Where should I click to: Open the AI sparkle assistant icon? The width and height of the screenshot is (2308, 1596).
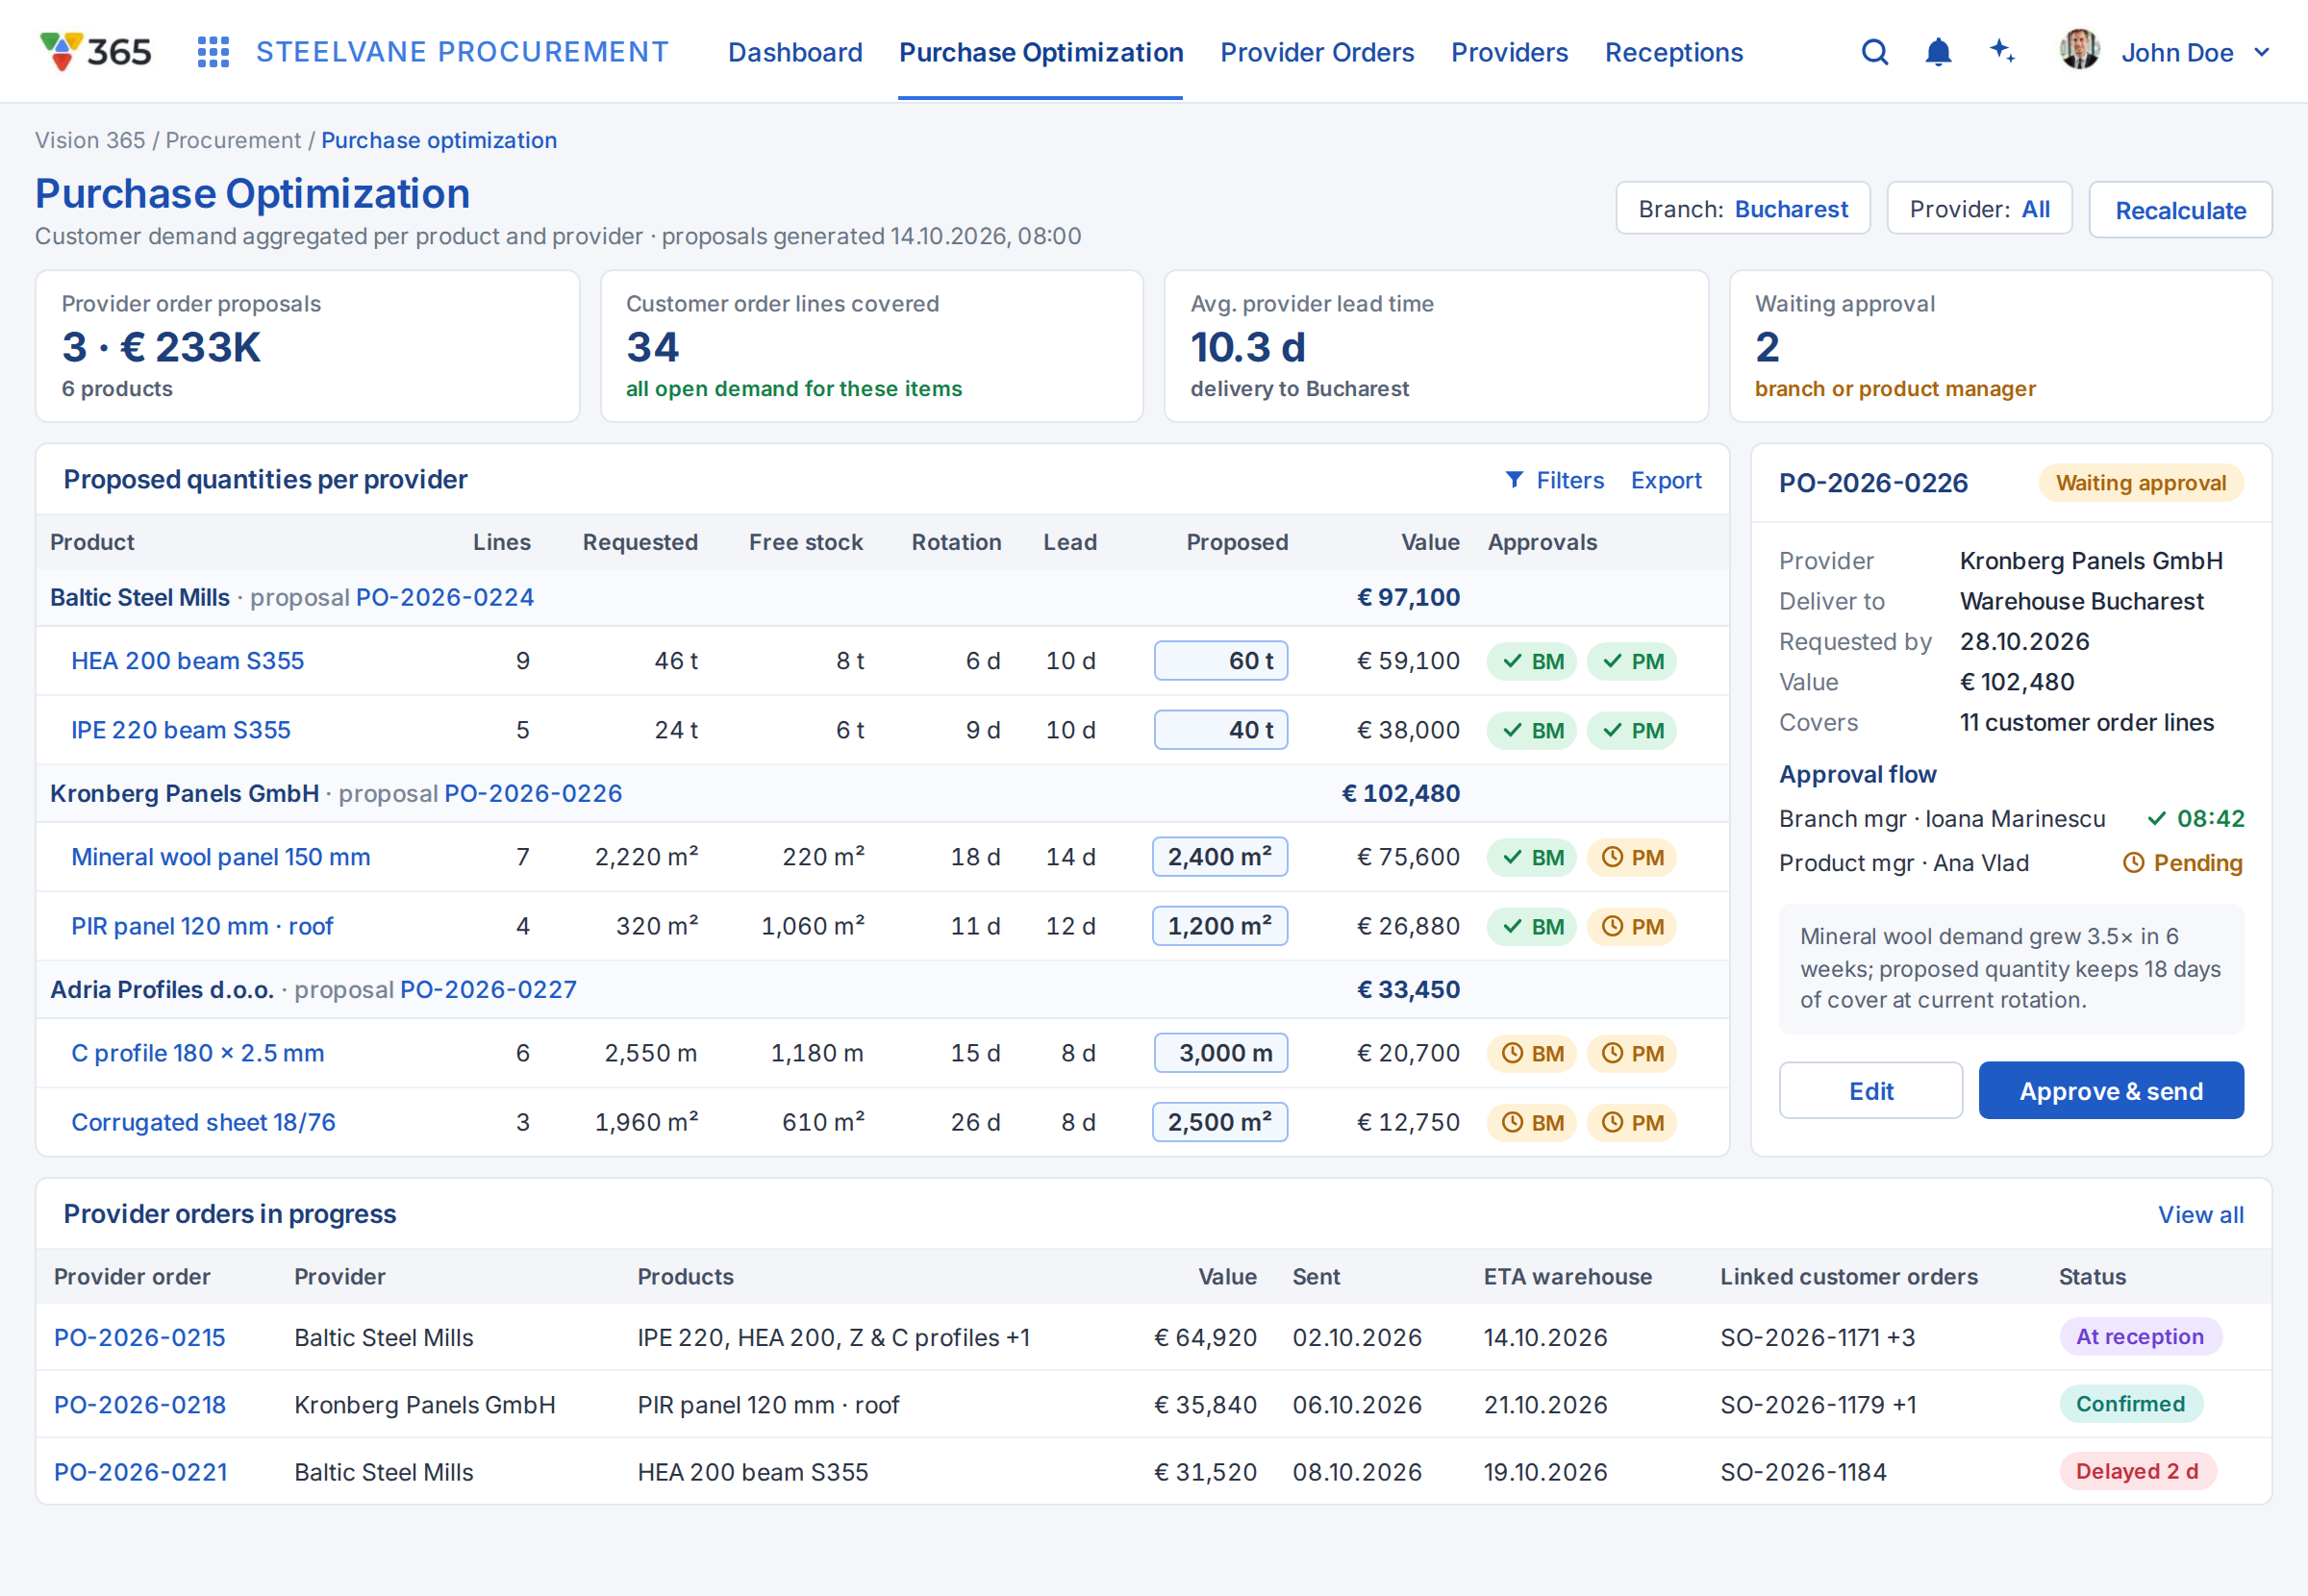[2002, 51]
